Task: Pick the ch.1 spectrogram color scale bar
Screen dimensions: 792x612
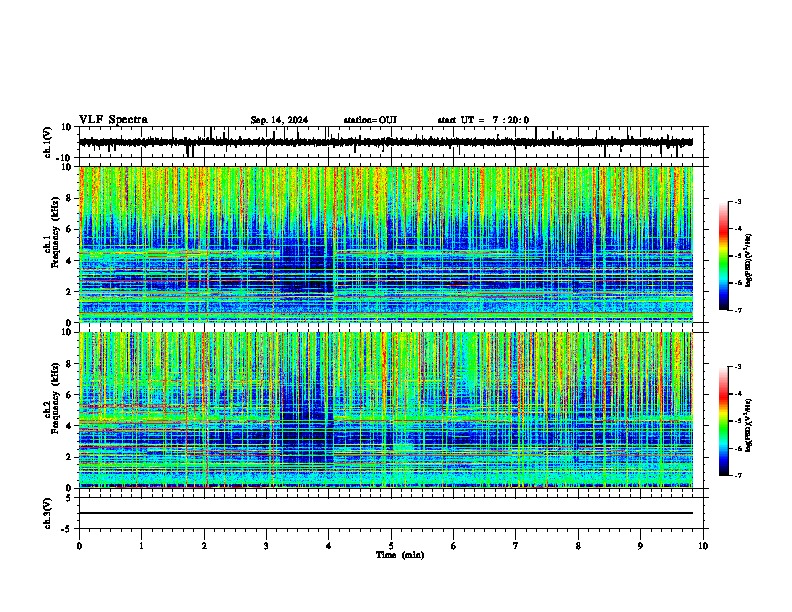Action: (x=723, y=256)
